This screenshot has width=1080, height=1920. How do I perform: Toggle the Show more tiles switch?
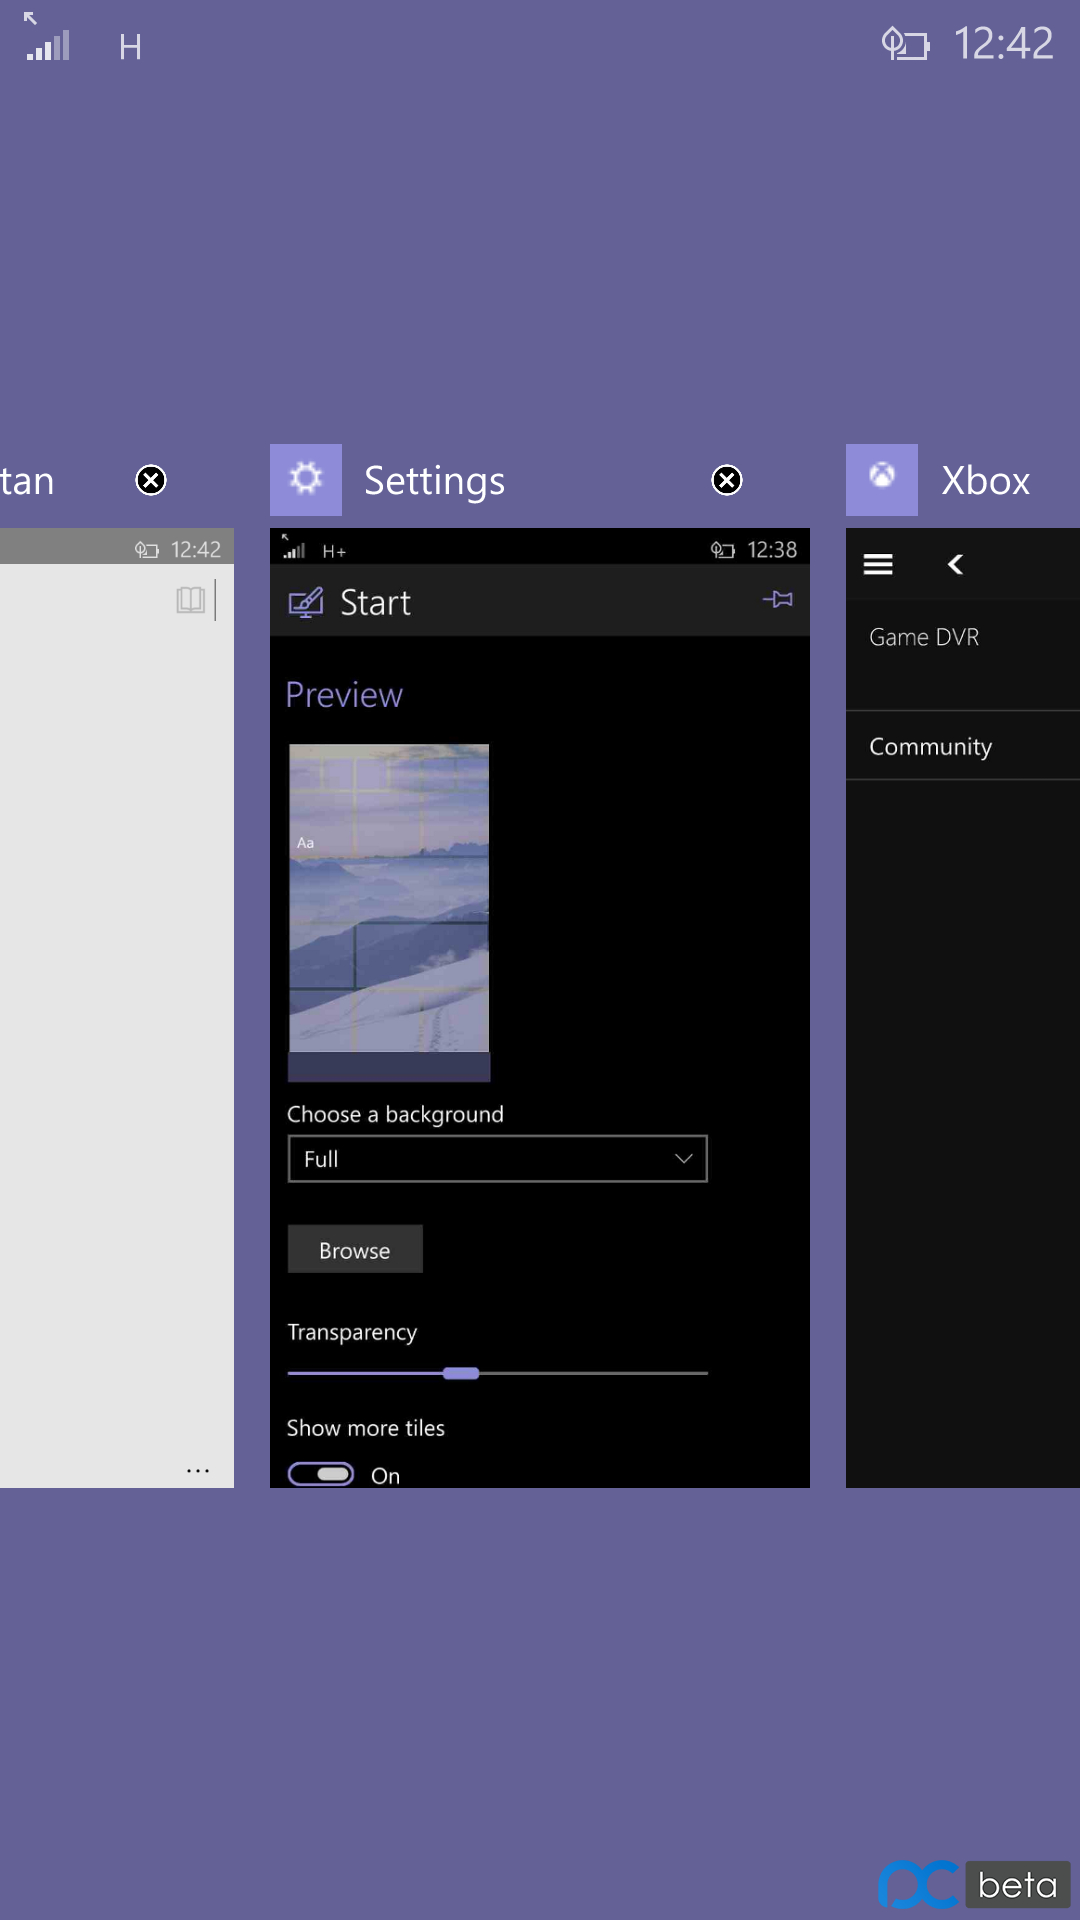pos(321,1474)
